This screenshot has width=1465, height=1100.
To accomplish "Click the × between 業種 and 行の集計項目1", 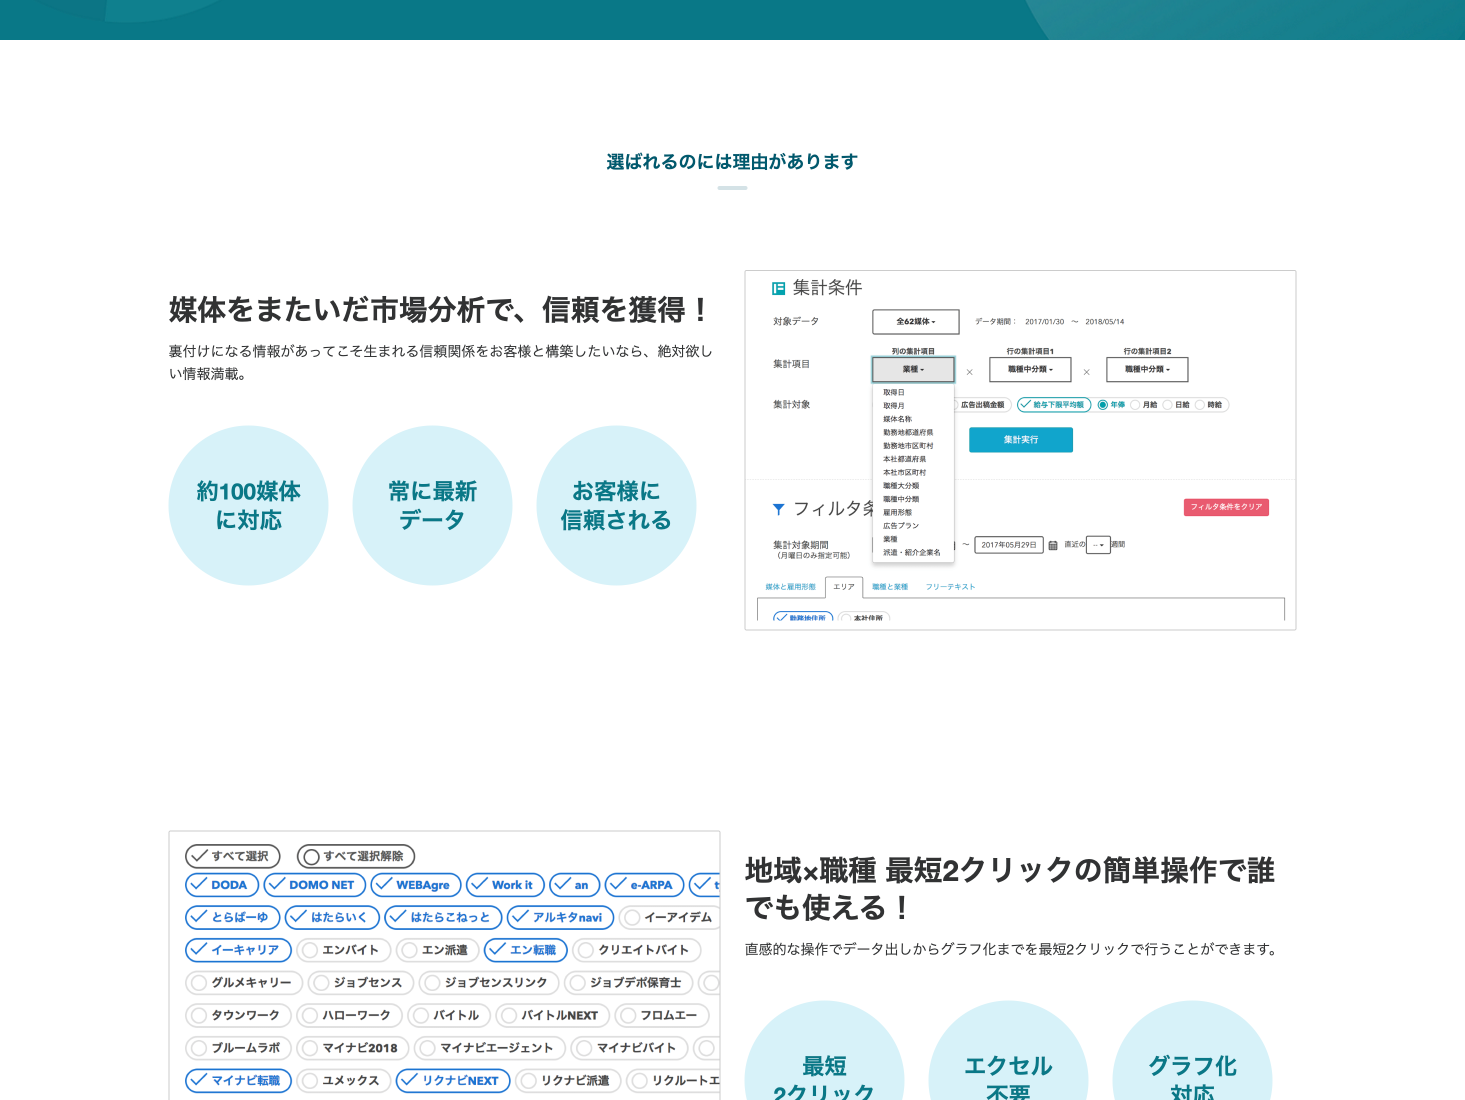I will click(x=969, y=372).
